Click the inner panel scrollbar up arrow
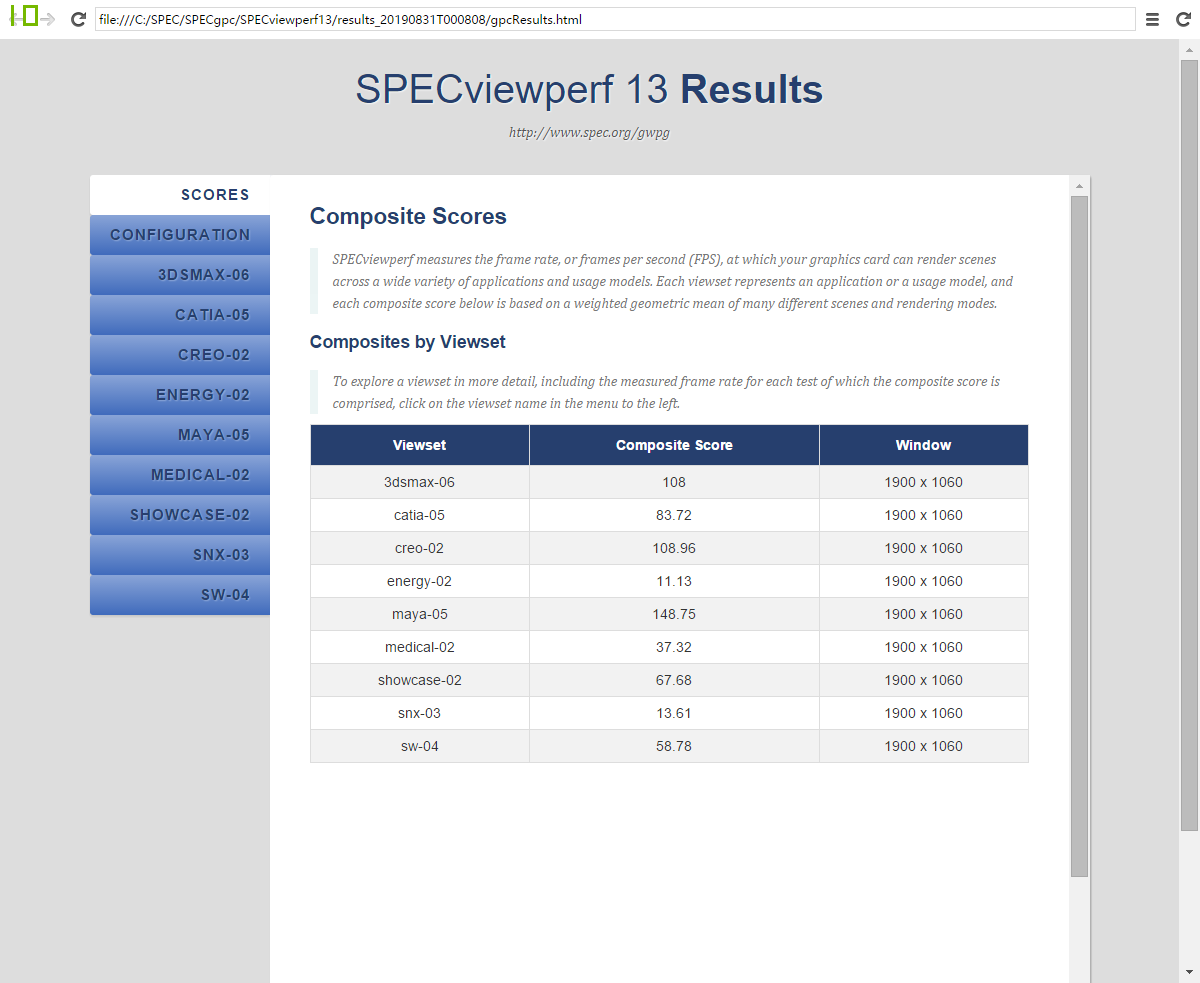Image resolution: width=1200 pixels, height=983 pixels. click(1079, 186)
